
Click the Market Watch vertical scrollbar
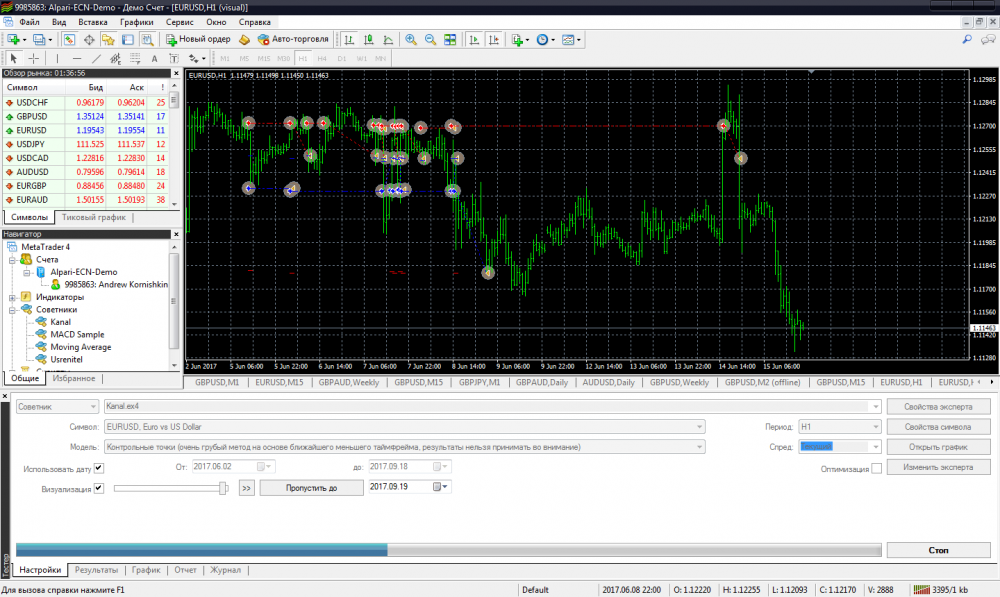tap(174, 145)
